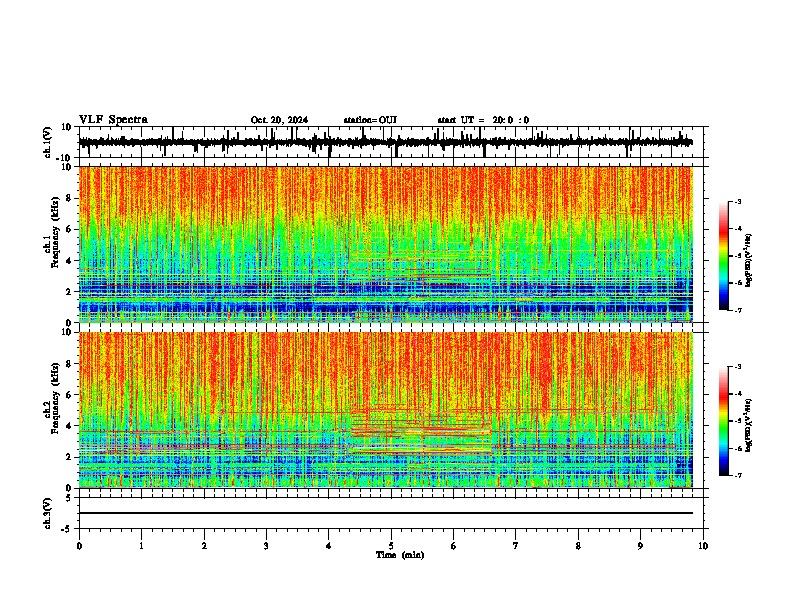The width and height of the screenshot is (792, 612).
Task: Click inside the ch.2 frequency spectrogram
Action: (385, 410)
